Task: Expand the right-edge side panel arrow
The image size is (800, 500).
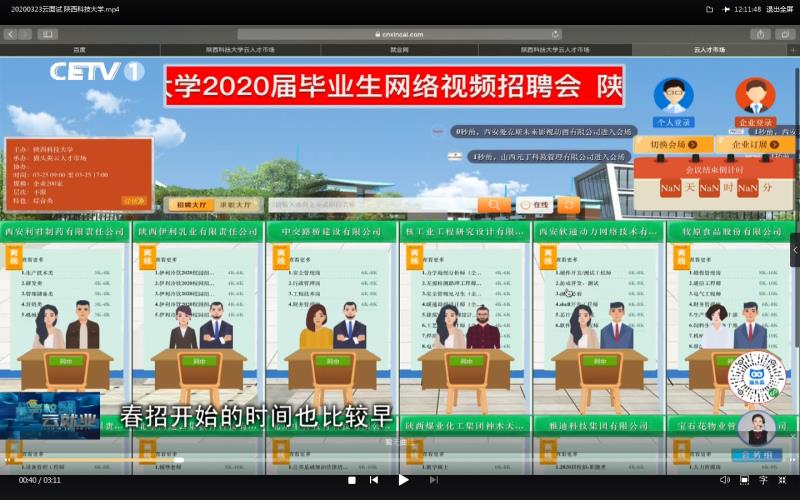Action: [794, 249]
